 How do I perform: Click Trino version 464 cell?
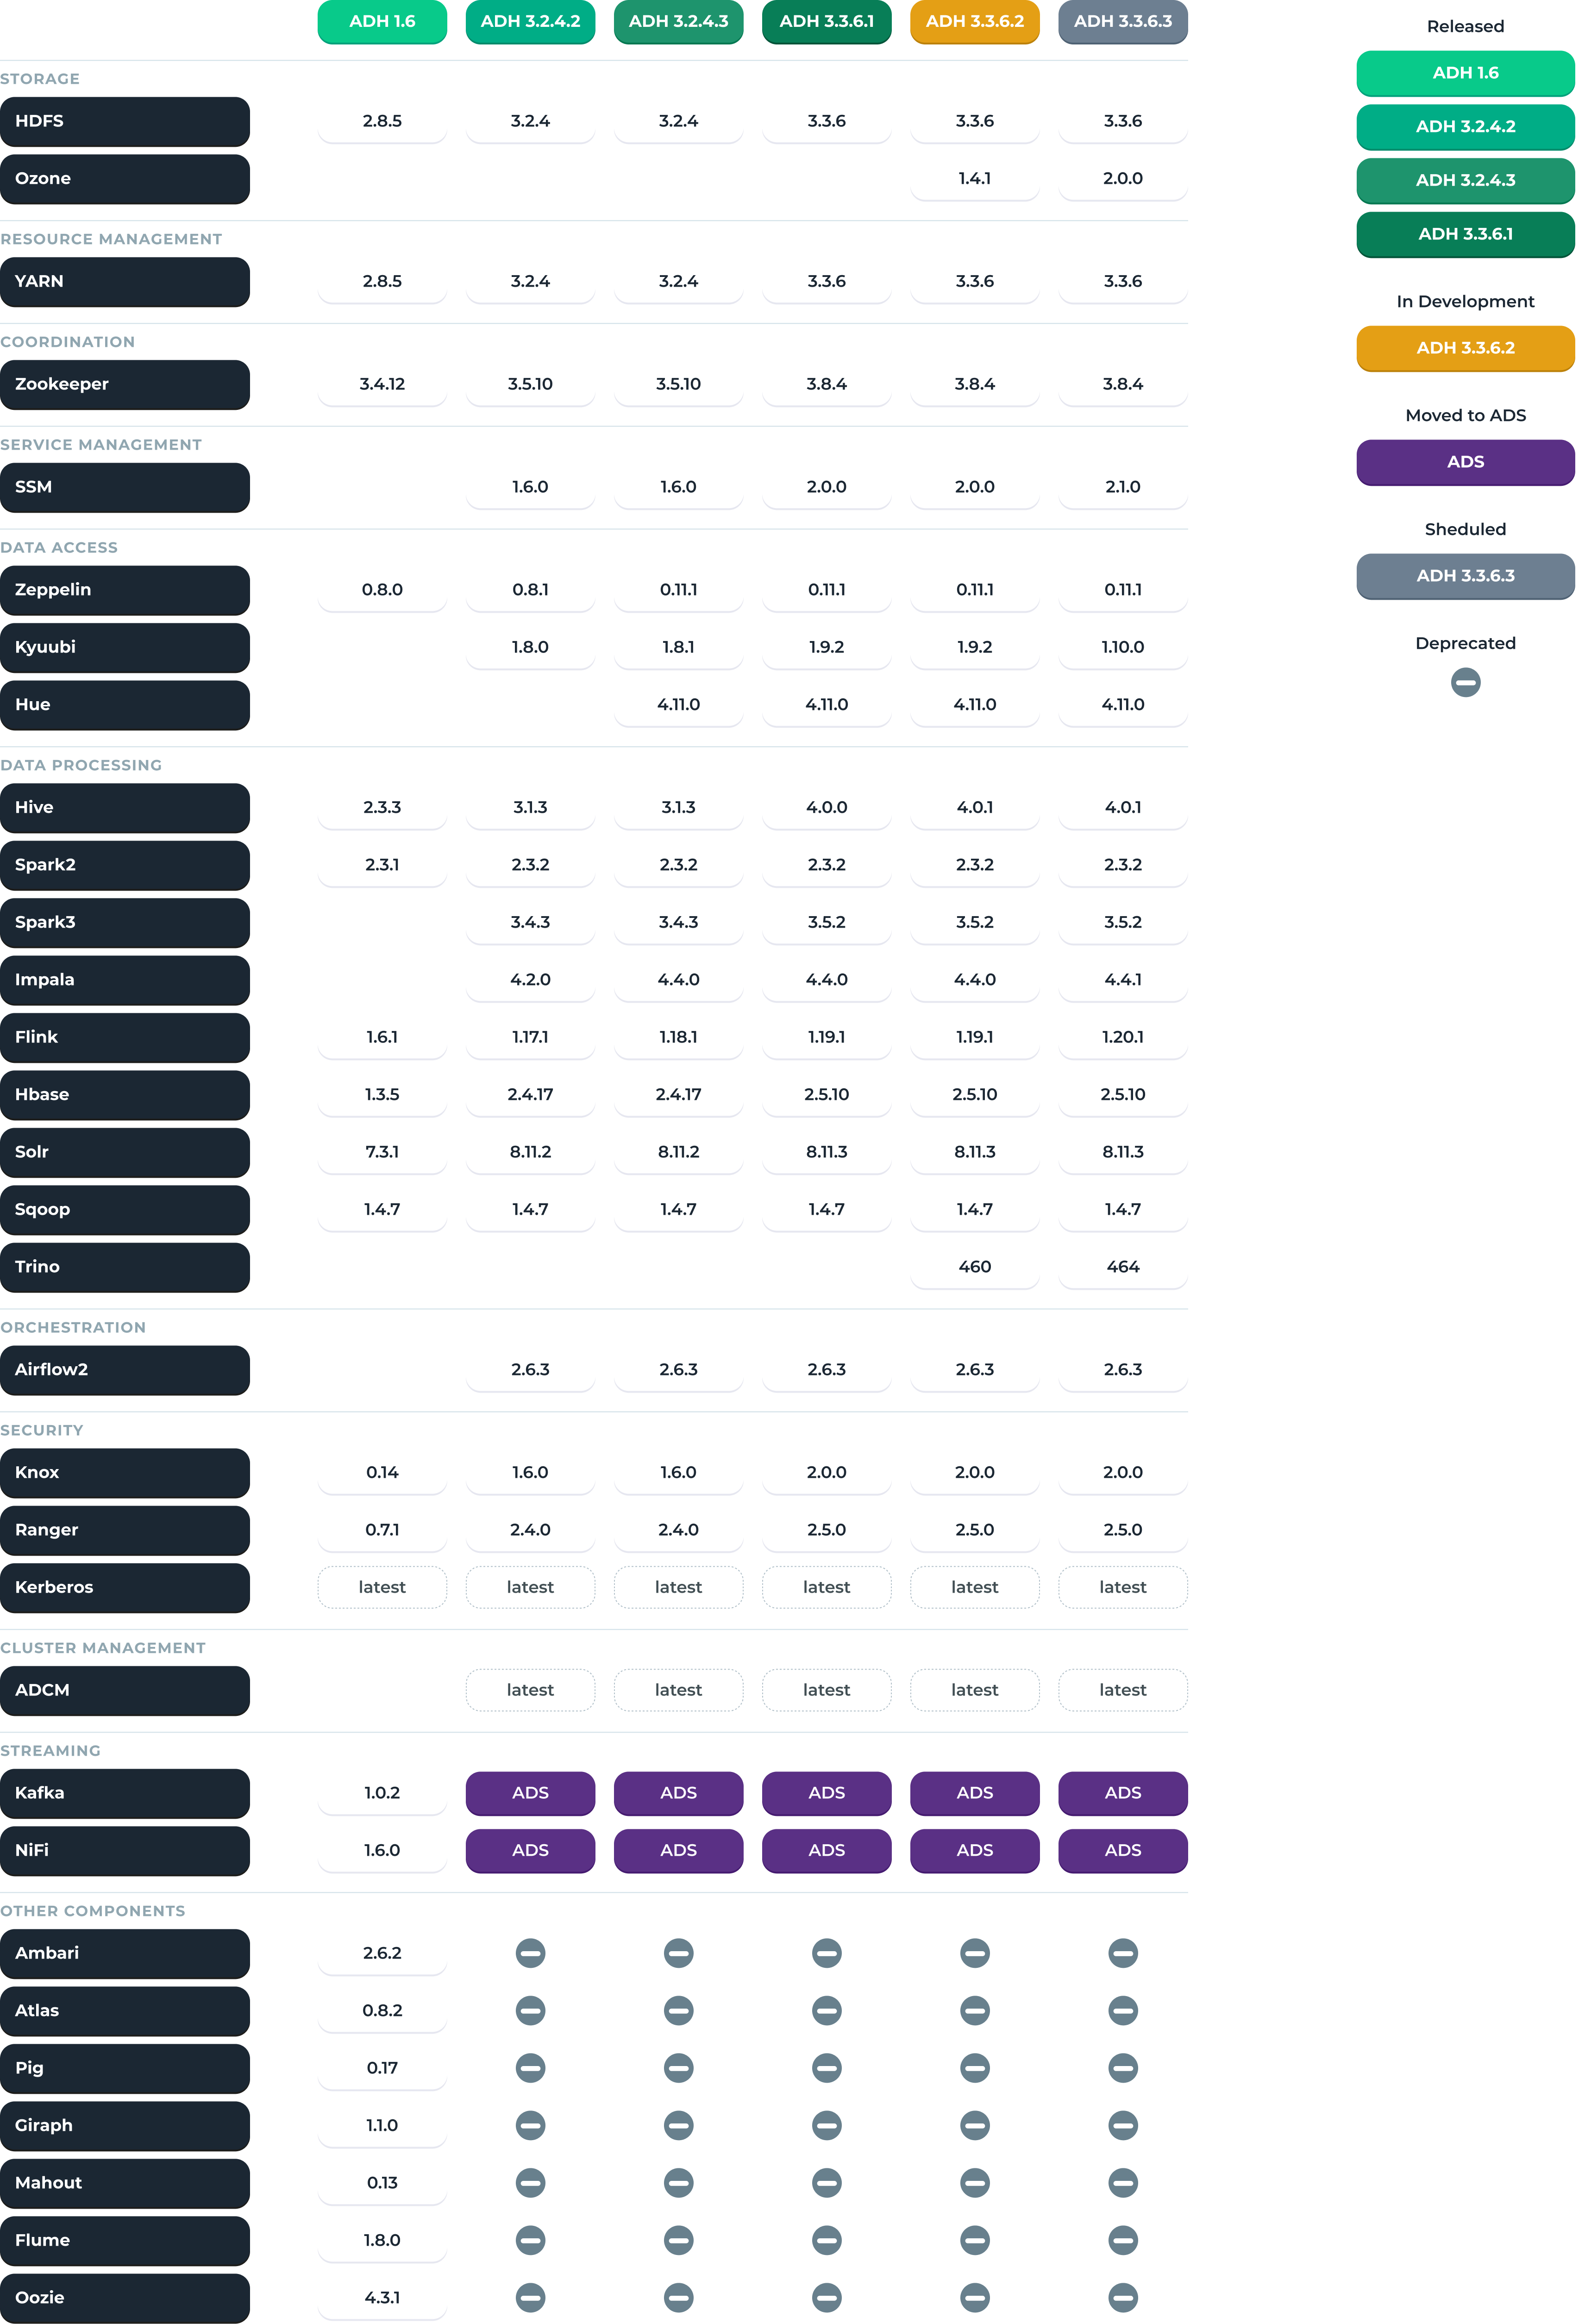(x=1123, y=1267)
